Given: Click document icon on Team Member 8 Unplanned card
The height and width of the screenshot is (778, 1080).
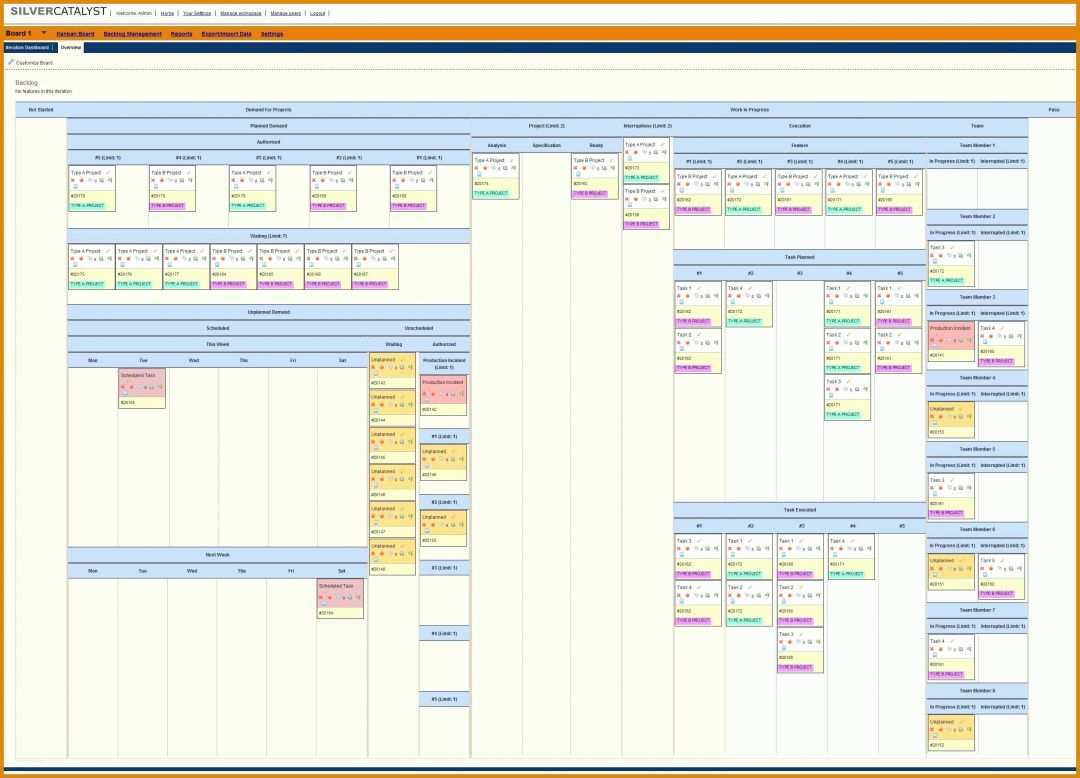Looking at the screenshot, I should pos(935,737).
